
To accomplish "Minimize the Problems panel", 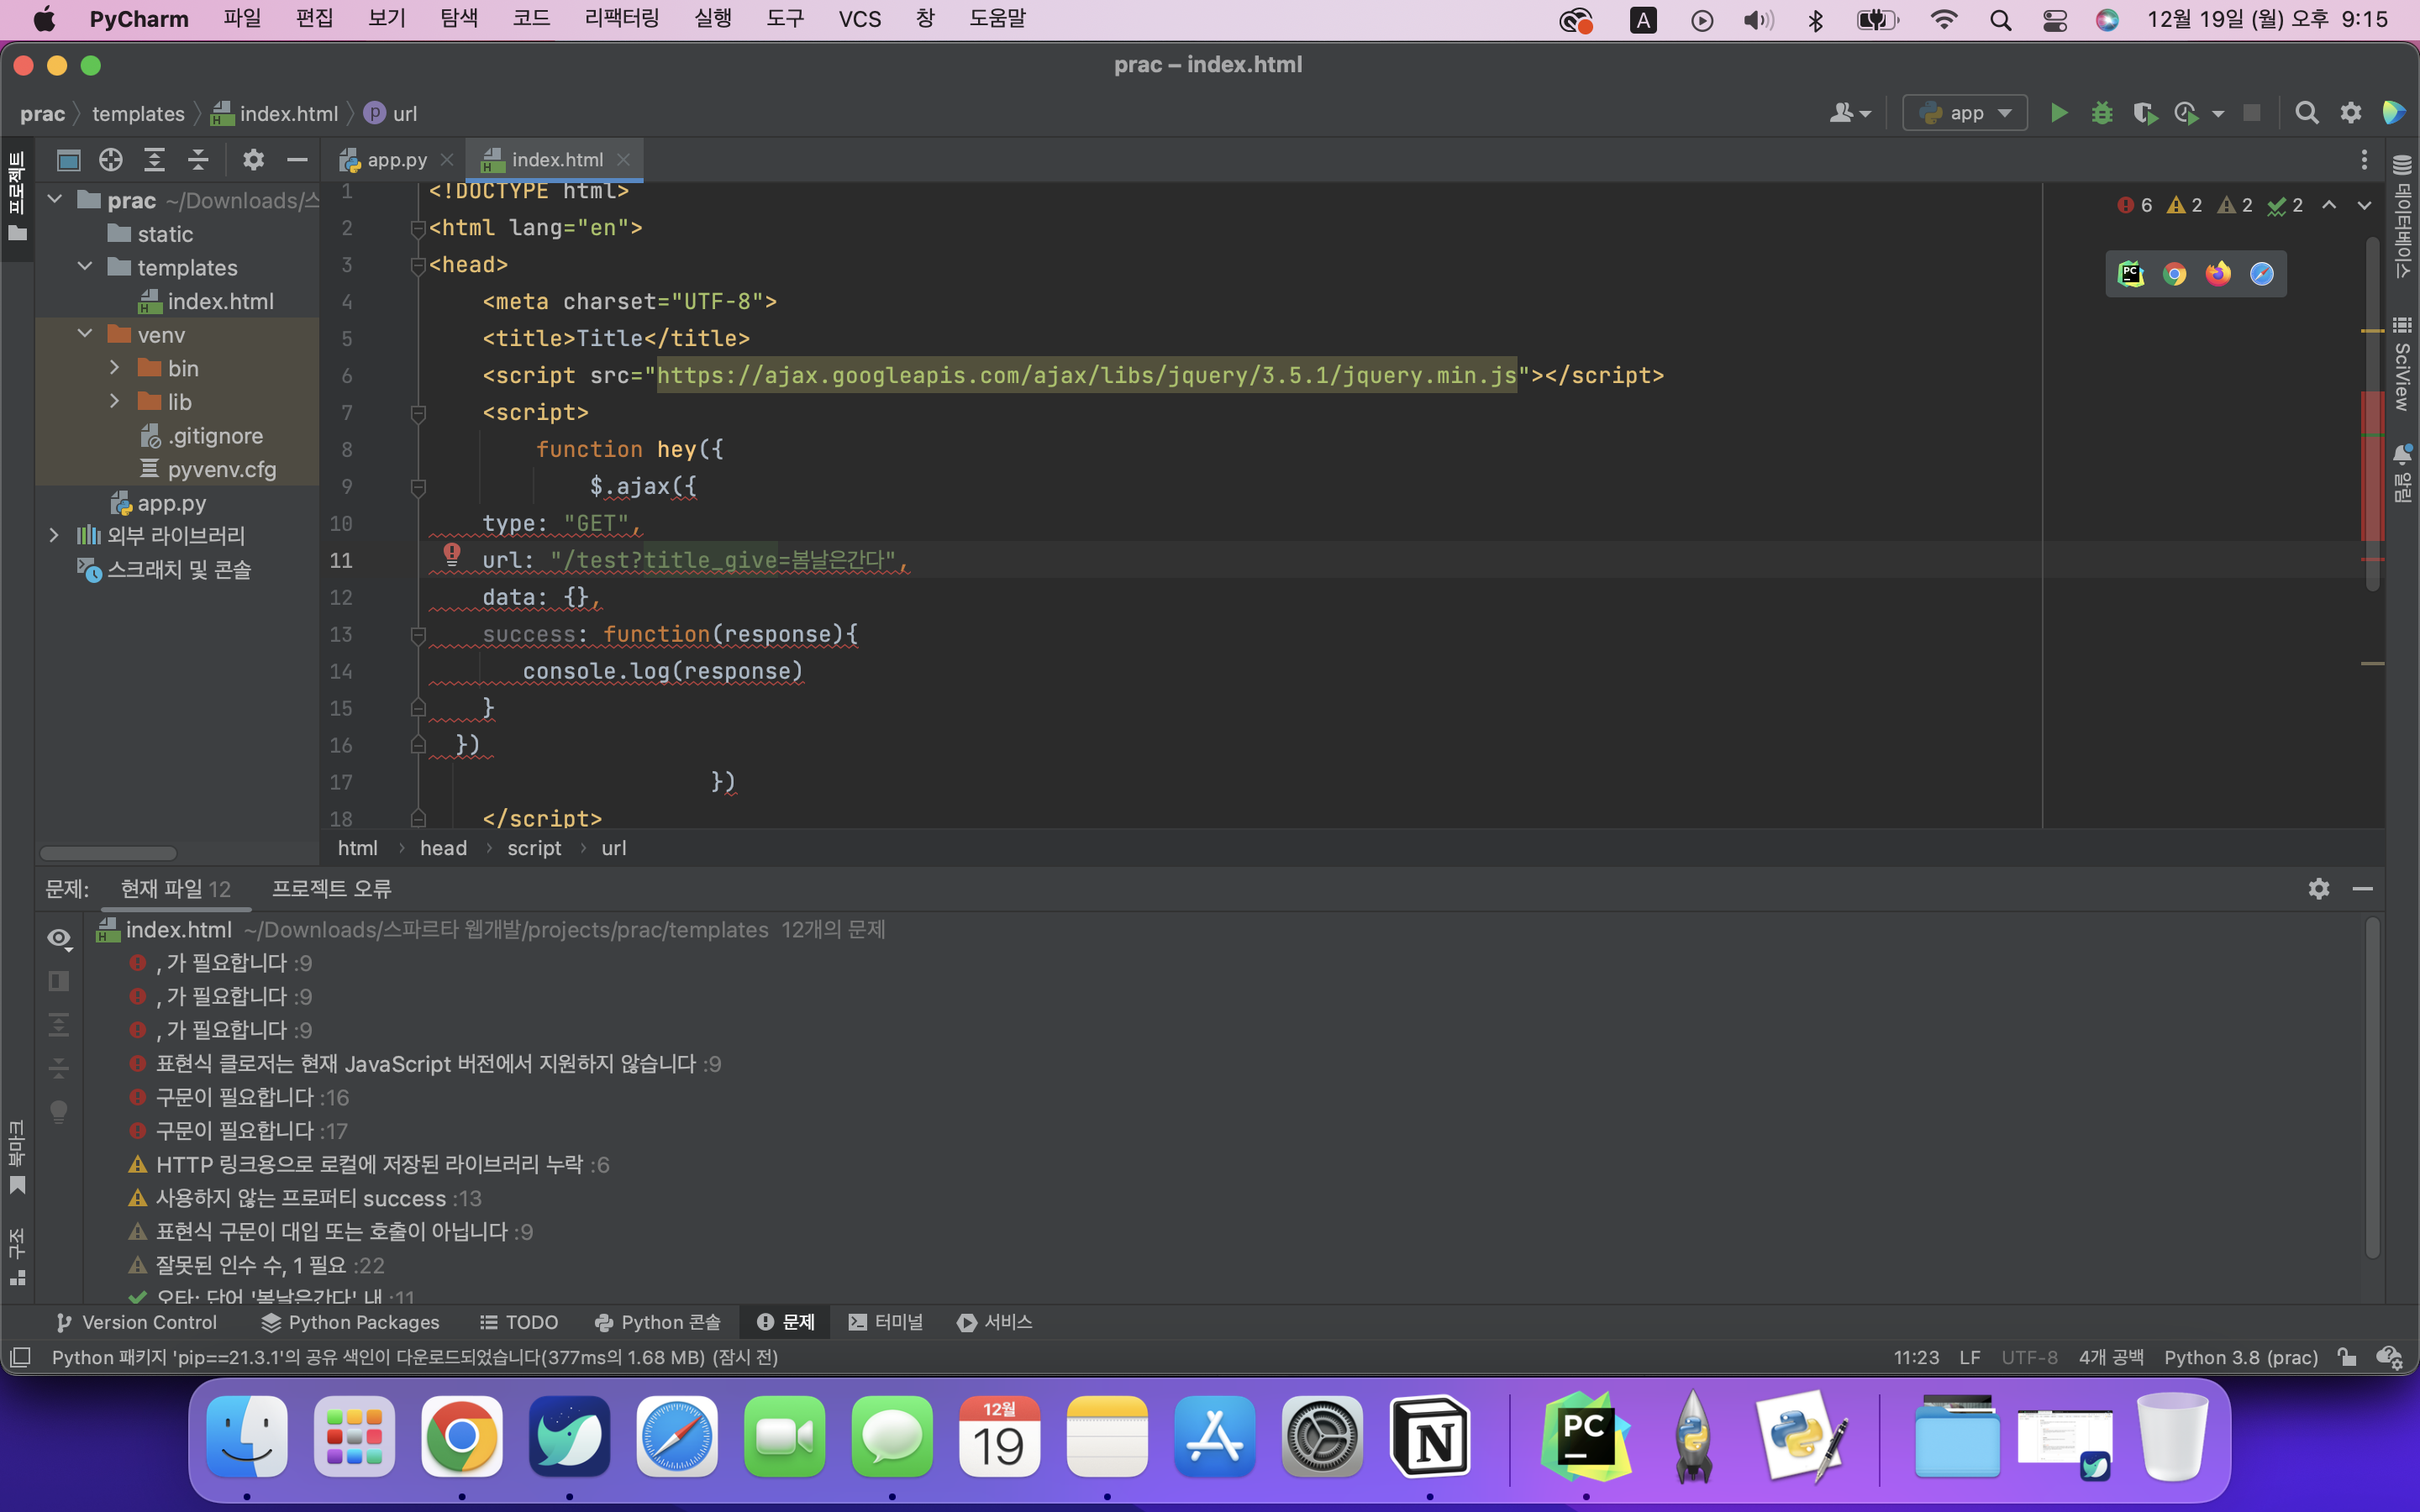I will (x=2362, y=888).
